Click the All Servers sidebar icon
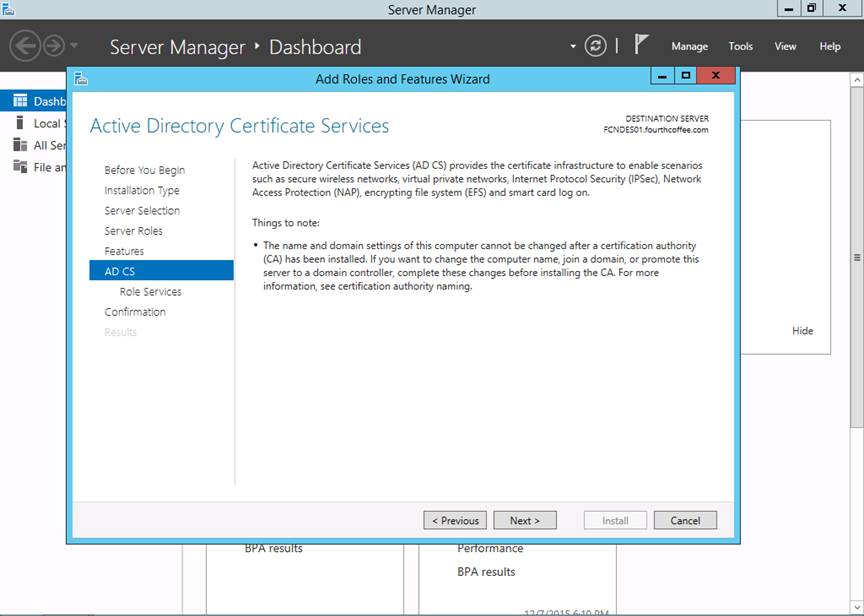This screenshot has width=864, height=616. pos(19,145)
